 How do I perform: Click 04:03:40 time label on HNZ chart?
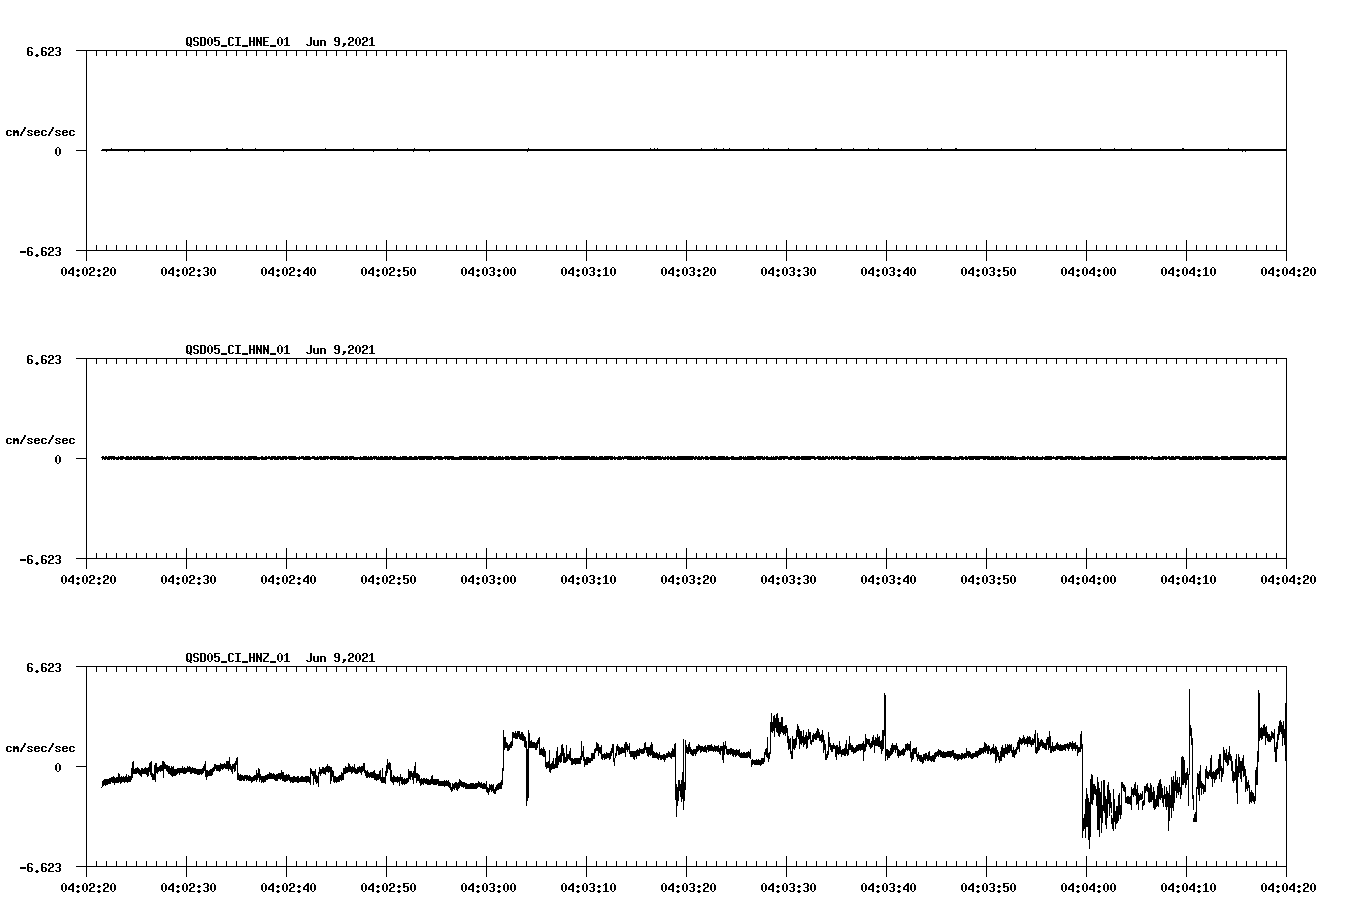[887, 887]
